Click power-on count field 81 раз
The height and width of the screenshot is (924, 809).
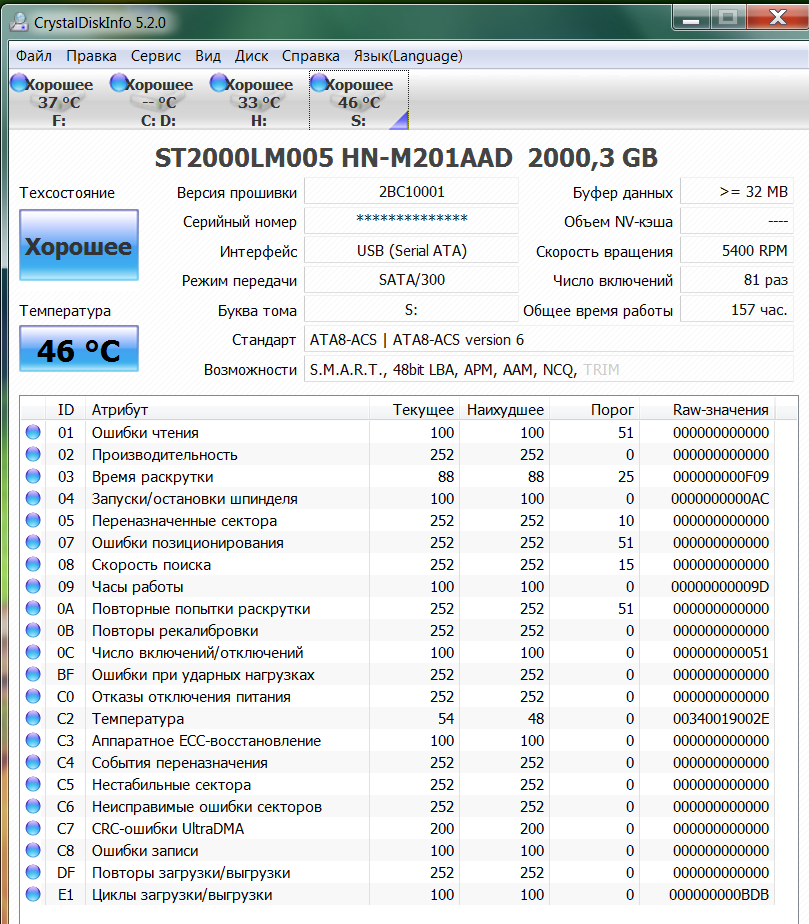pyautogui.click(x=737, y=280)
